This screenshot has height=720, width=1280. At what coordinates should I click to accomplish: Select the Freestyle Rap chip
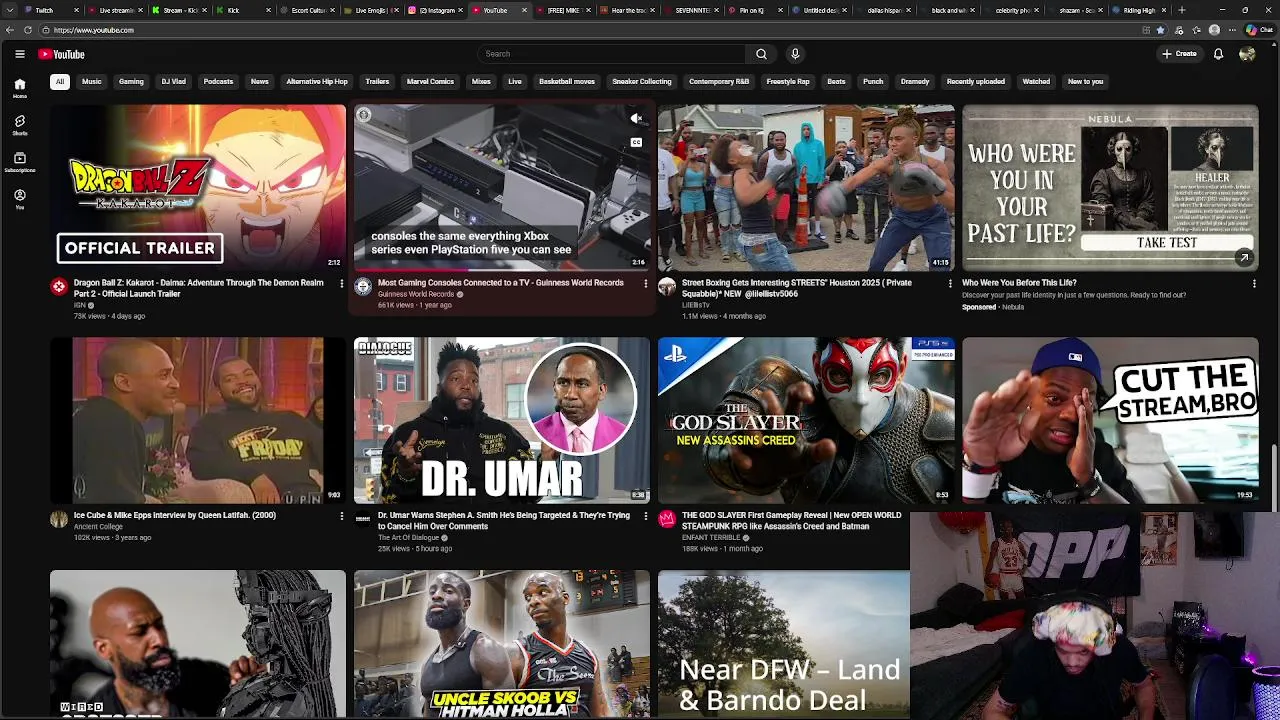[788, 82]
